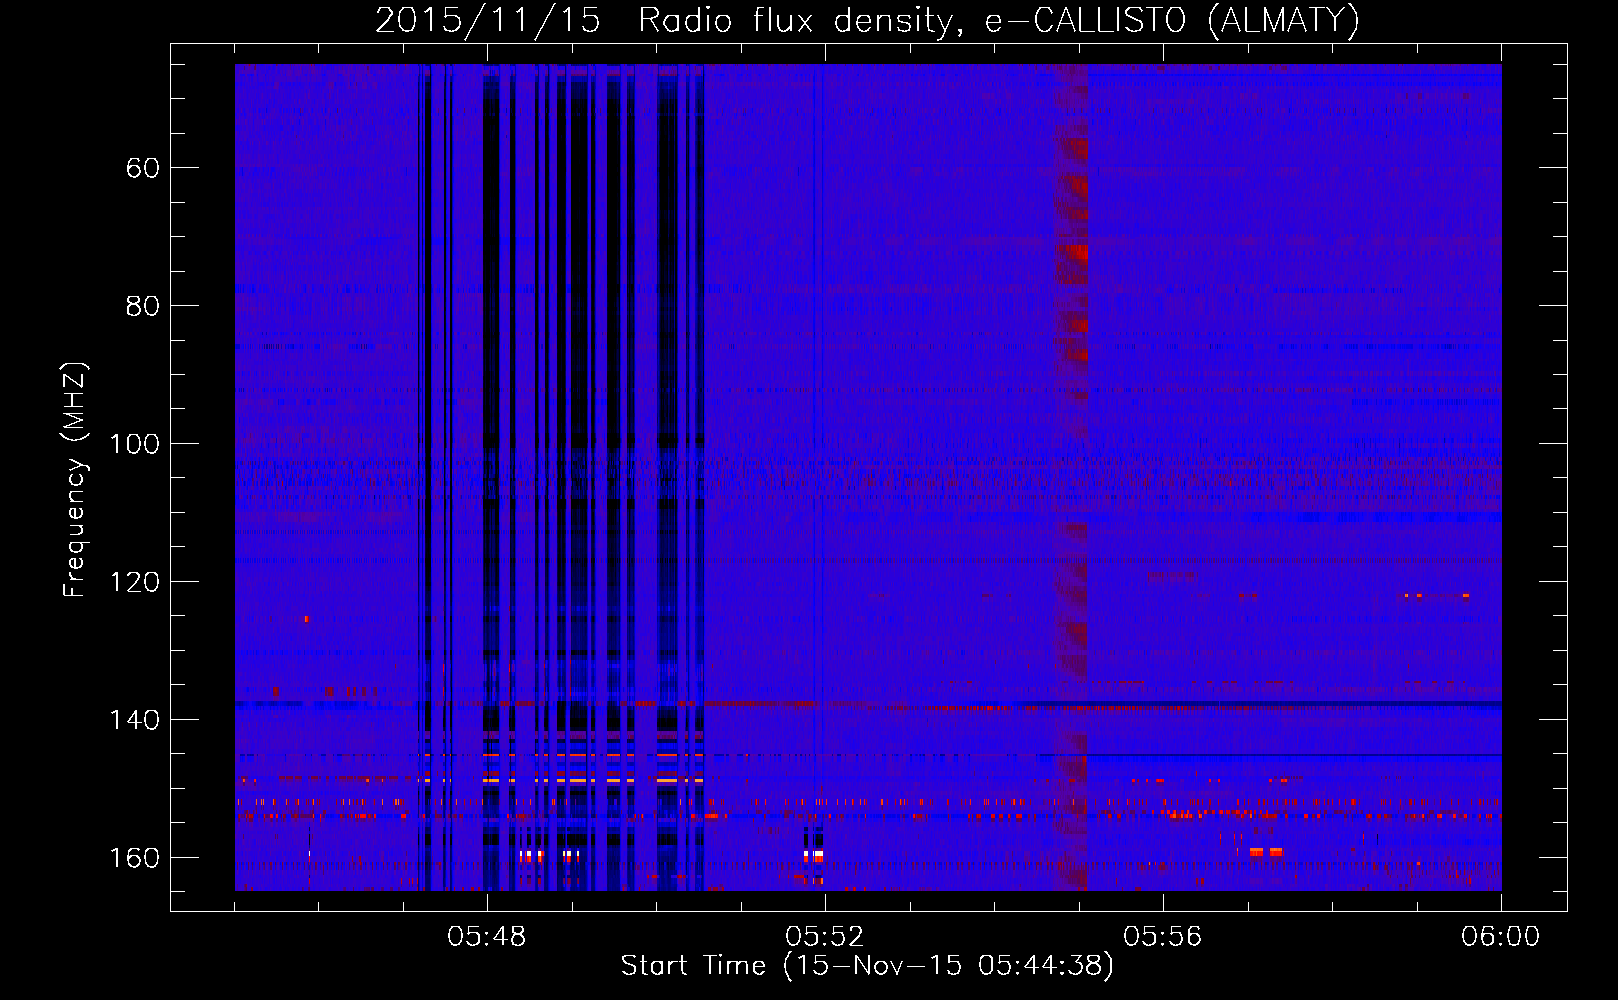Click the '60' frequency tick label
The height and width of the screenshot is (1000, 1618).
143,167
